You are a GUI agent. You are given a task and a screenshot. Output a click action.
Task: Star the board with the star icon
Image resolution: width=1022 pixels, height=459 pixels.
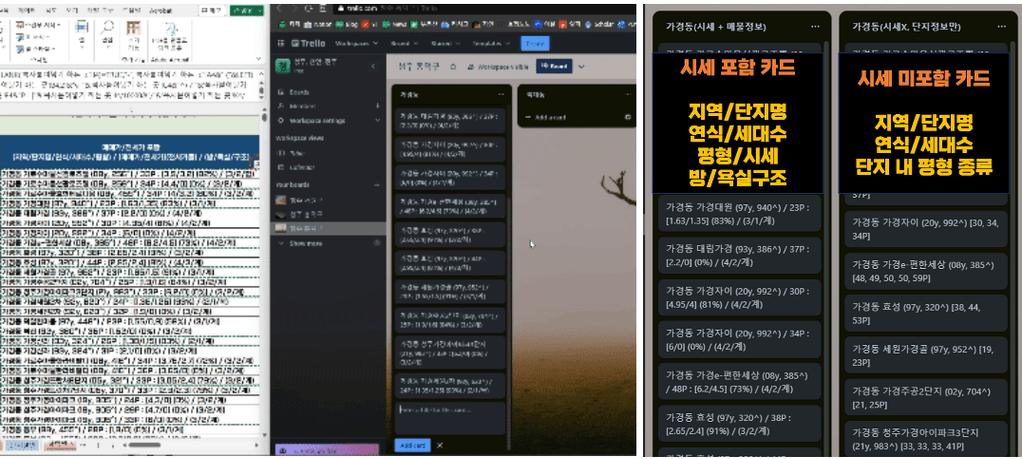(453, 67)
